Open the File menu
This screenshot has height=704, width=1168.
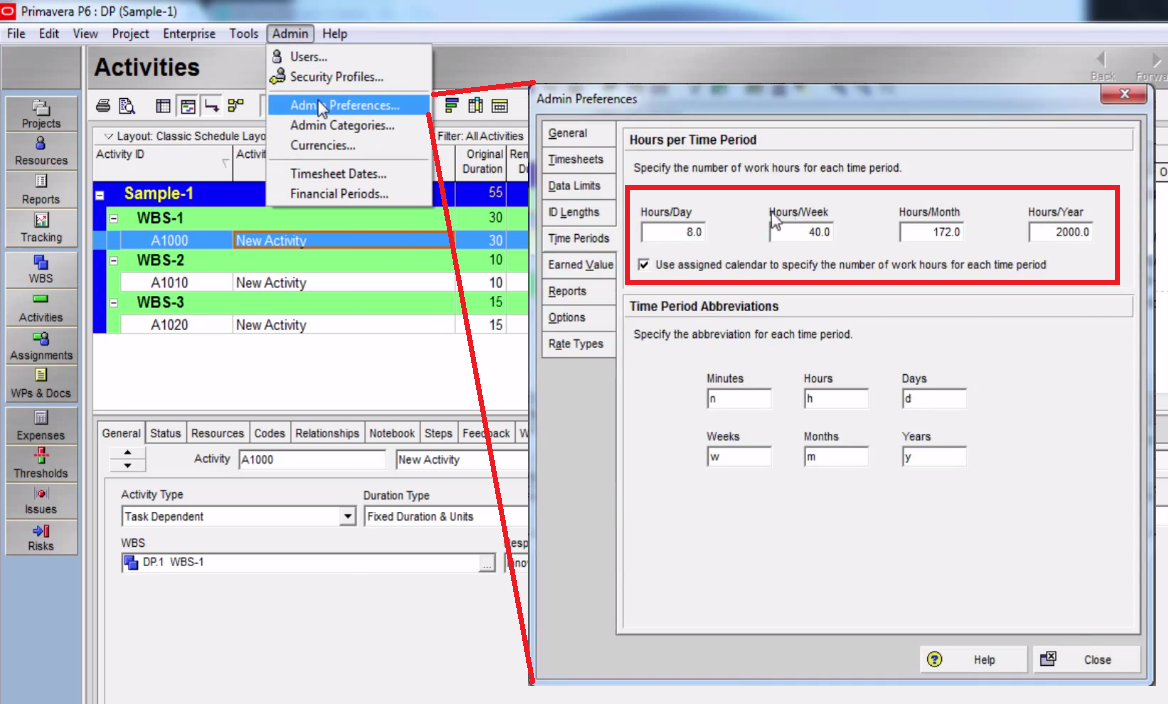(16, 34)
